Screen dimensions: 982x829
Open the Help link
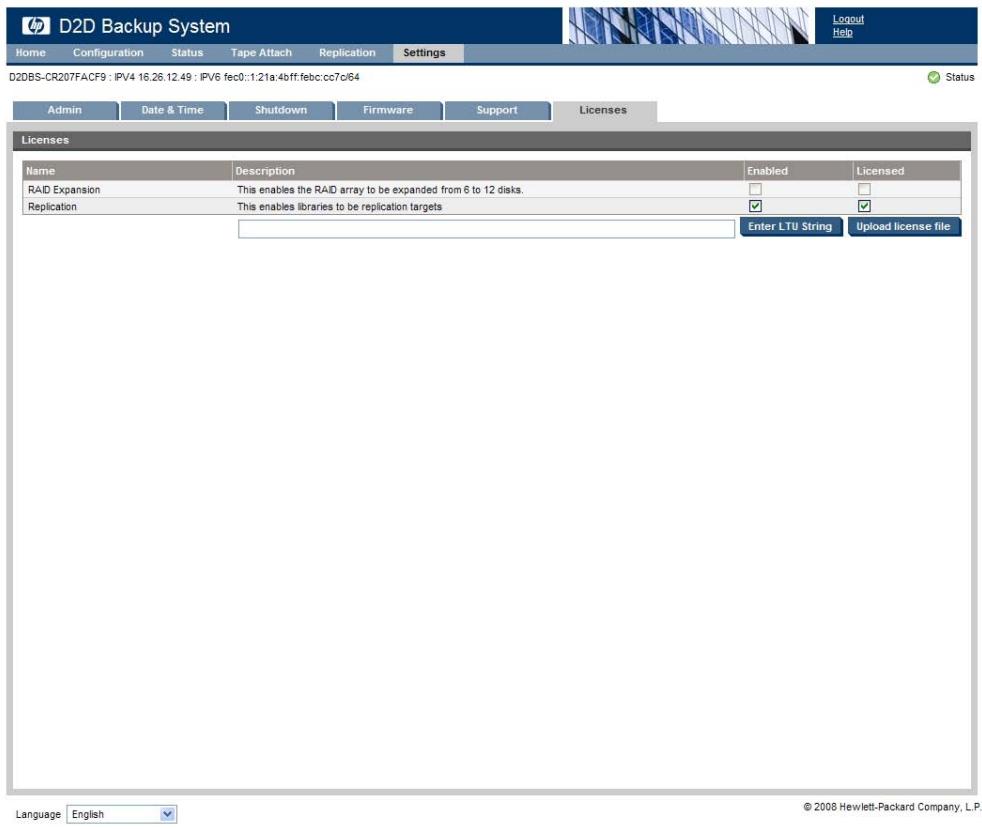[842, 33]
